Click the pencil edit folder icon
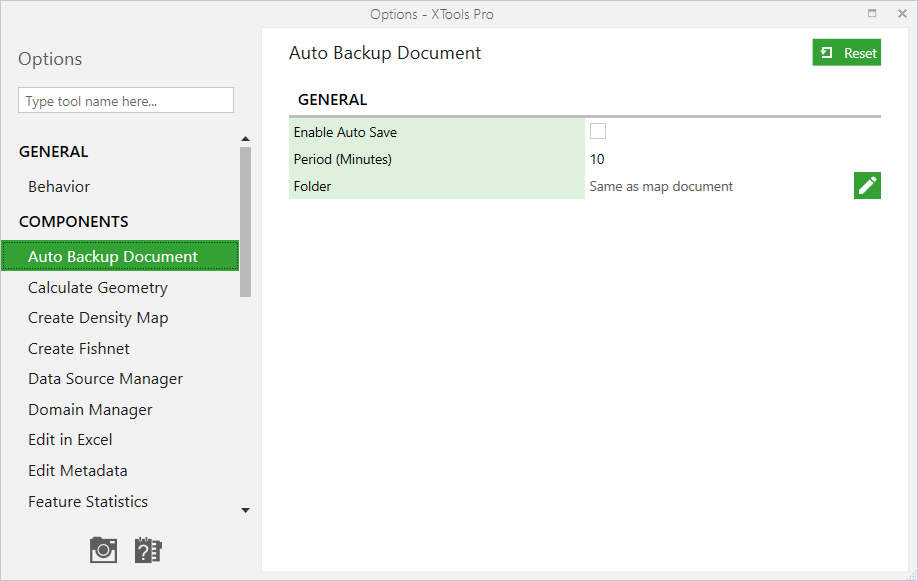 [867, 186]
